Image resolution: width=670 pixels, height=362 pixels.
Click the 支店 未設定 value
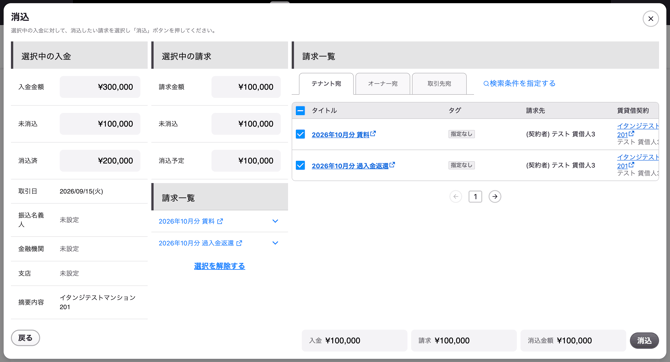(x=69, y=273)
